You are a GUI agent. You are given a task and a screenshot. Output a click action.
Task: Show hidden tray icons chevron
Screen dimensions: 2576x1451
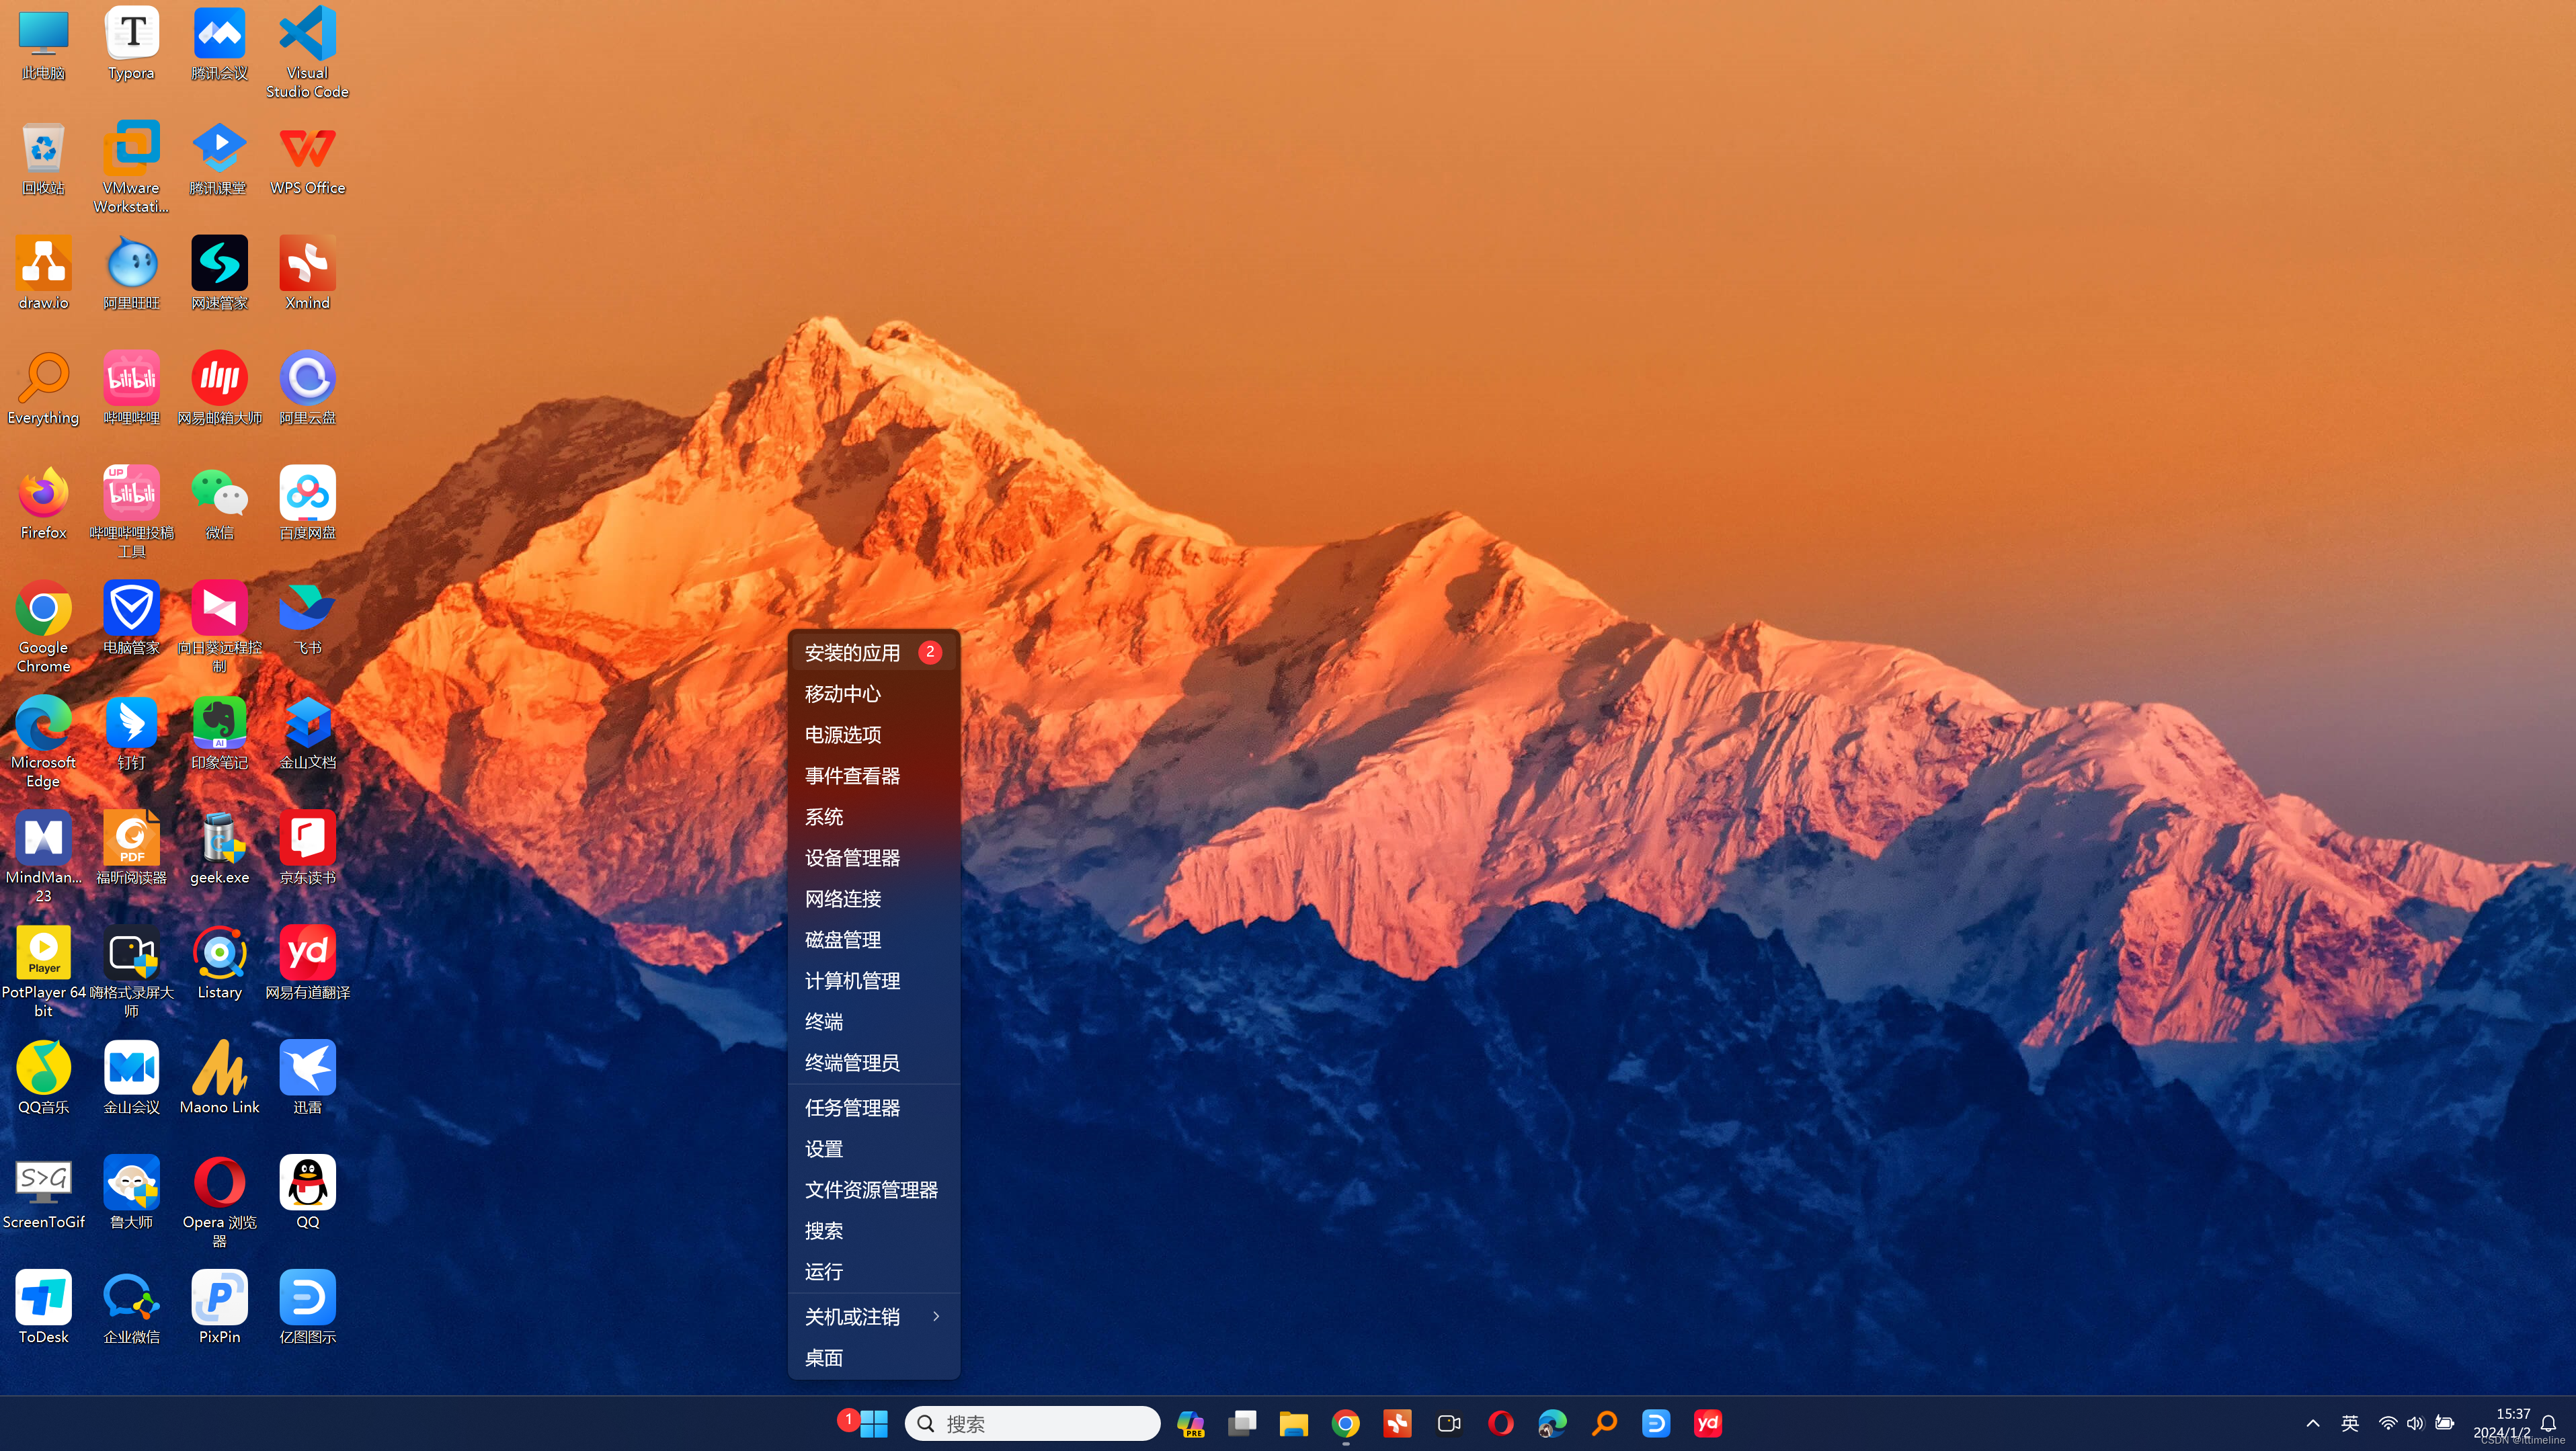(x=2312, y=1423)
